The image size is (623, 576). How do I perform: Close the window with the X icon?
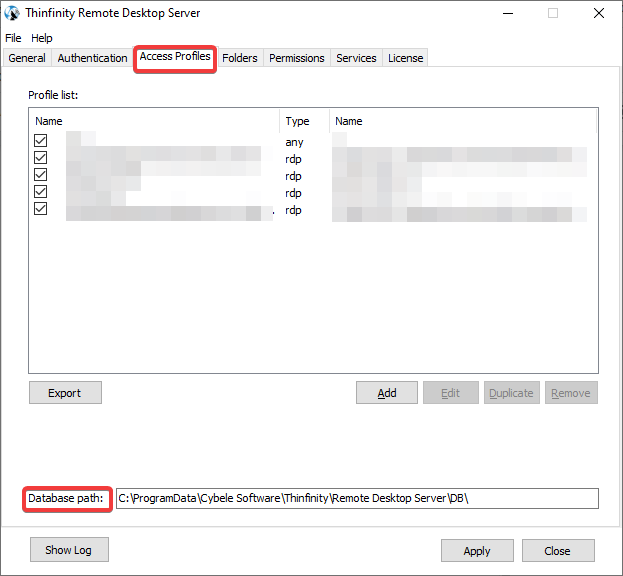599,13
